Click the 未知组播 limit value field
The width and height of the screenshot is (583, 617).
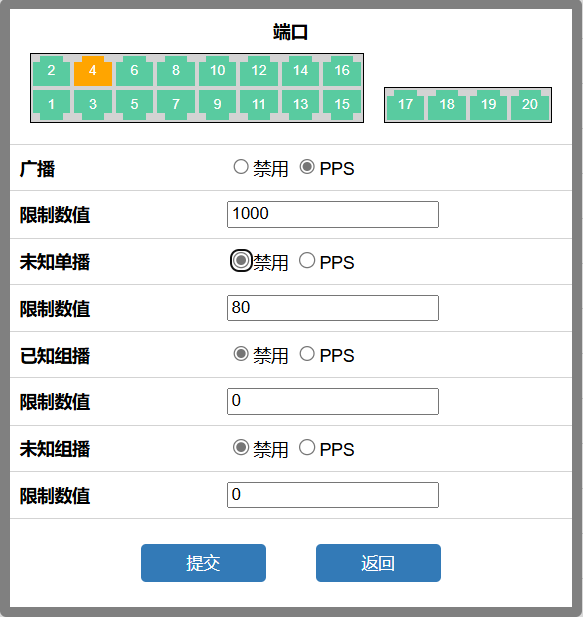tap(333, 495)
